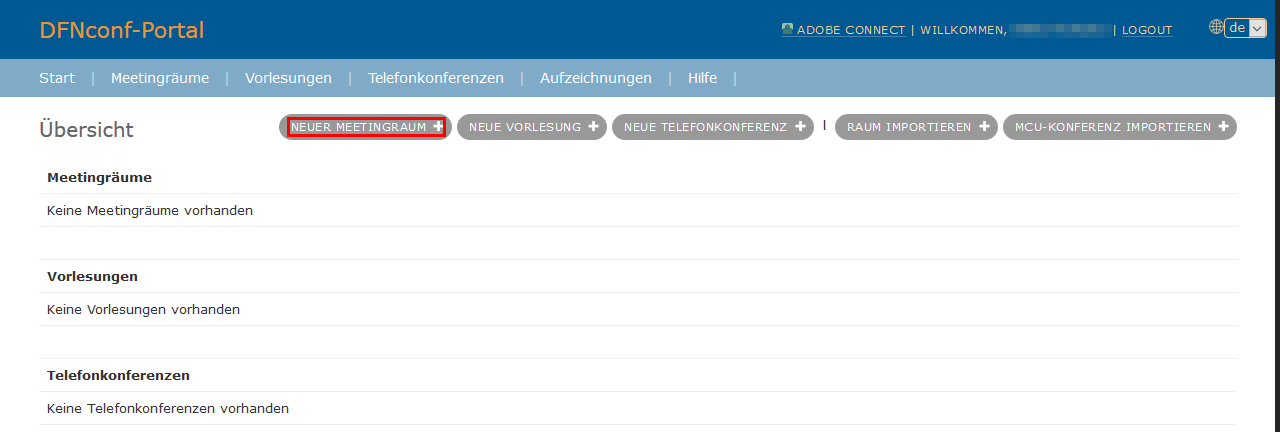Click the plus icon on MCU-Konferenz importieren

click(x=1224, y=127)
